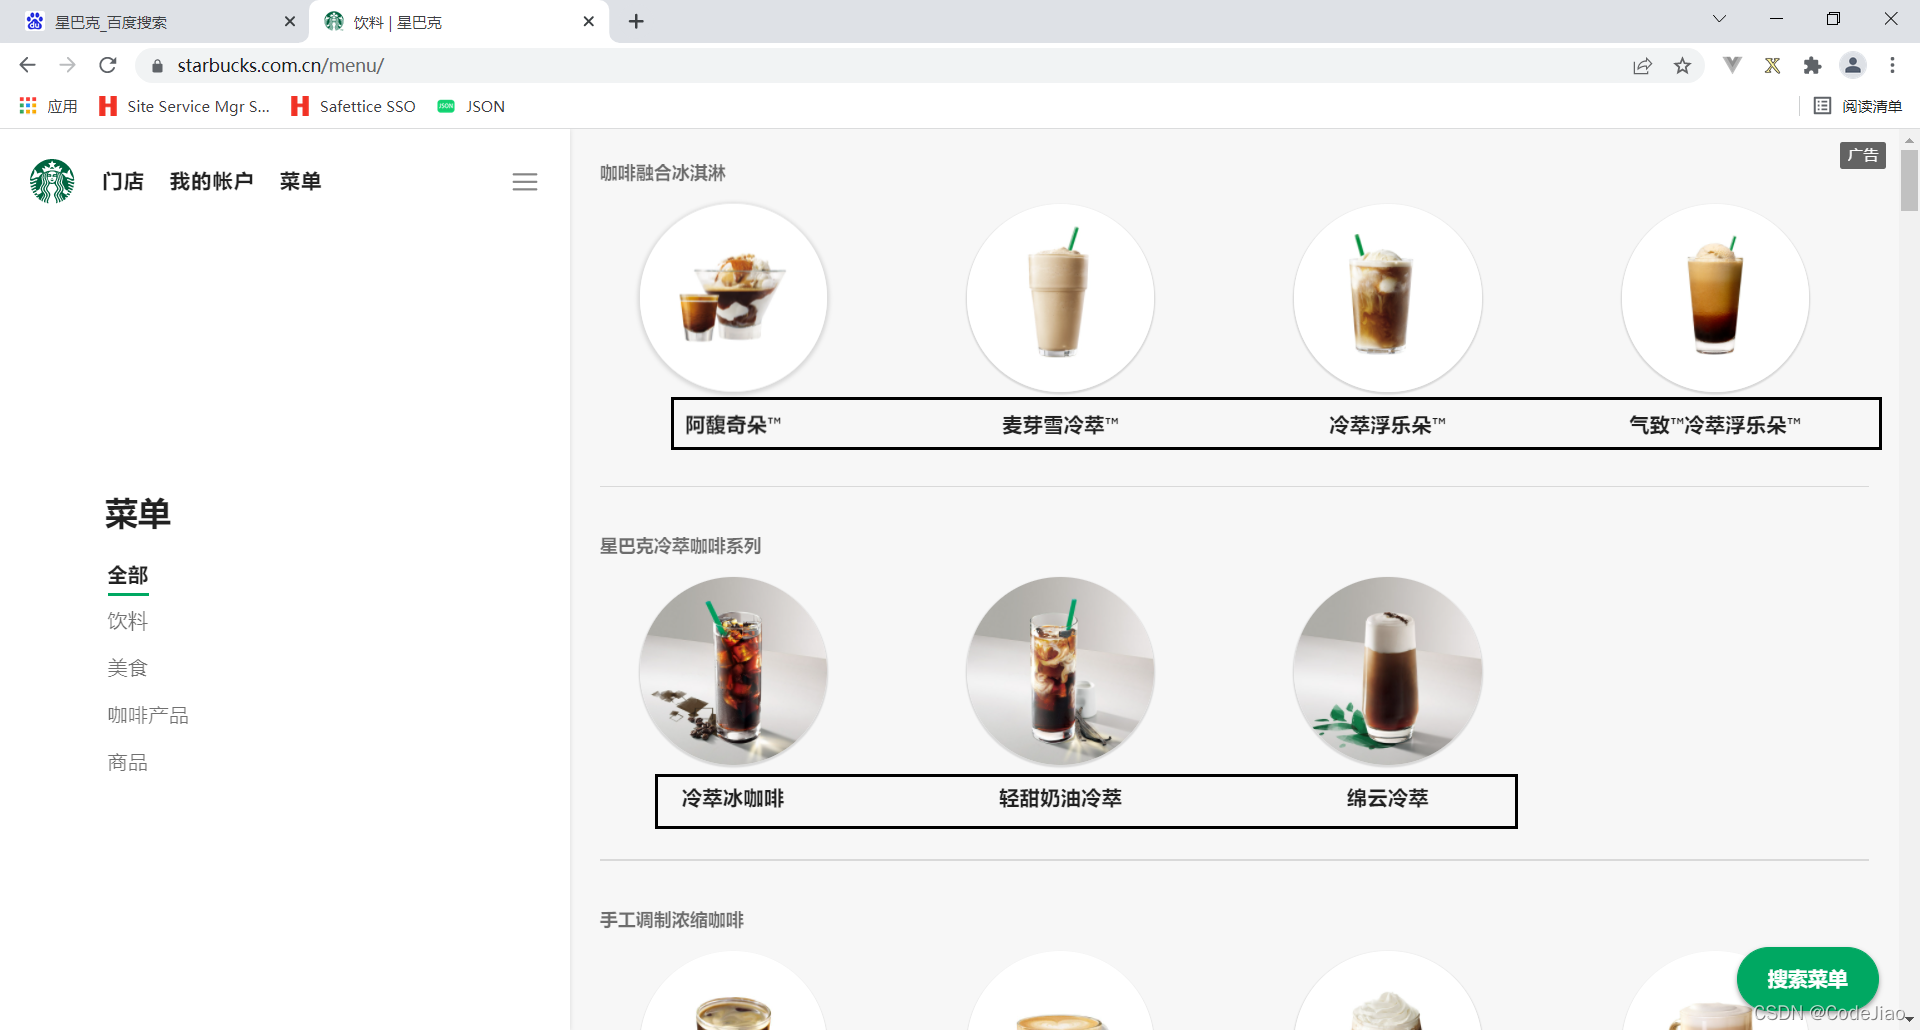Bookmark this page with the star

tap(1682, 66)
